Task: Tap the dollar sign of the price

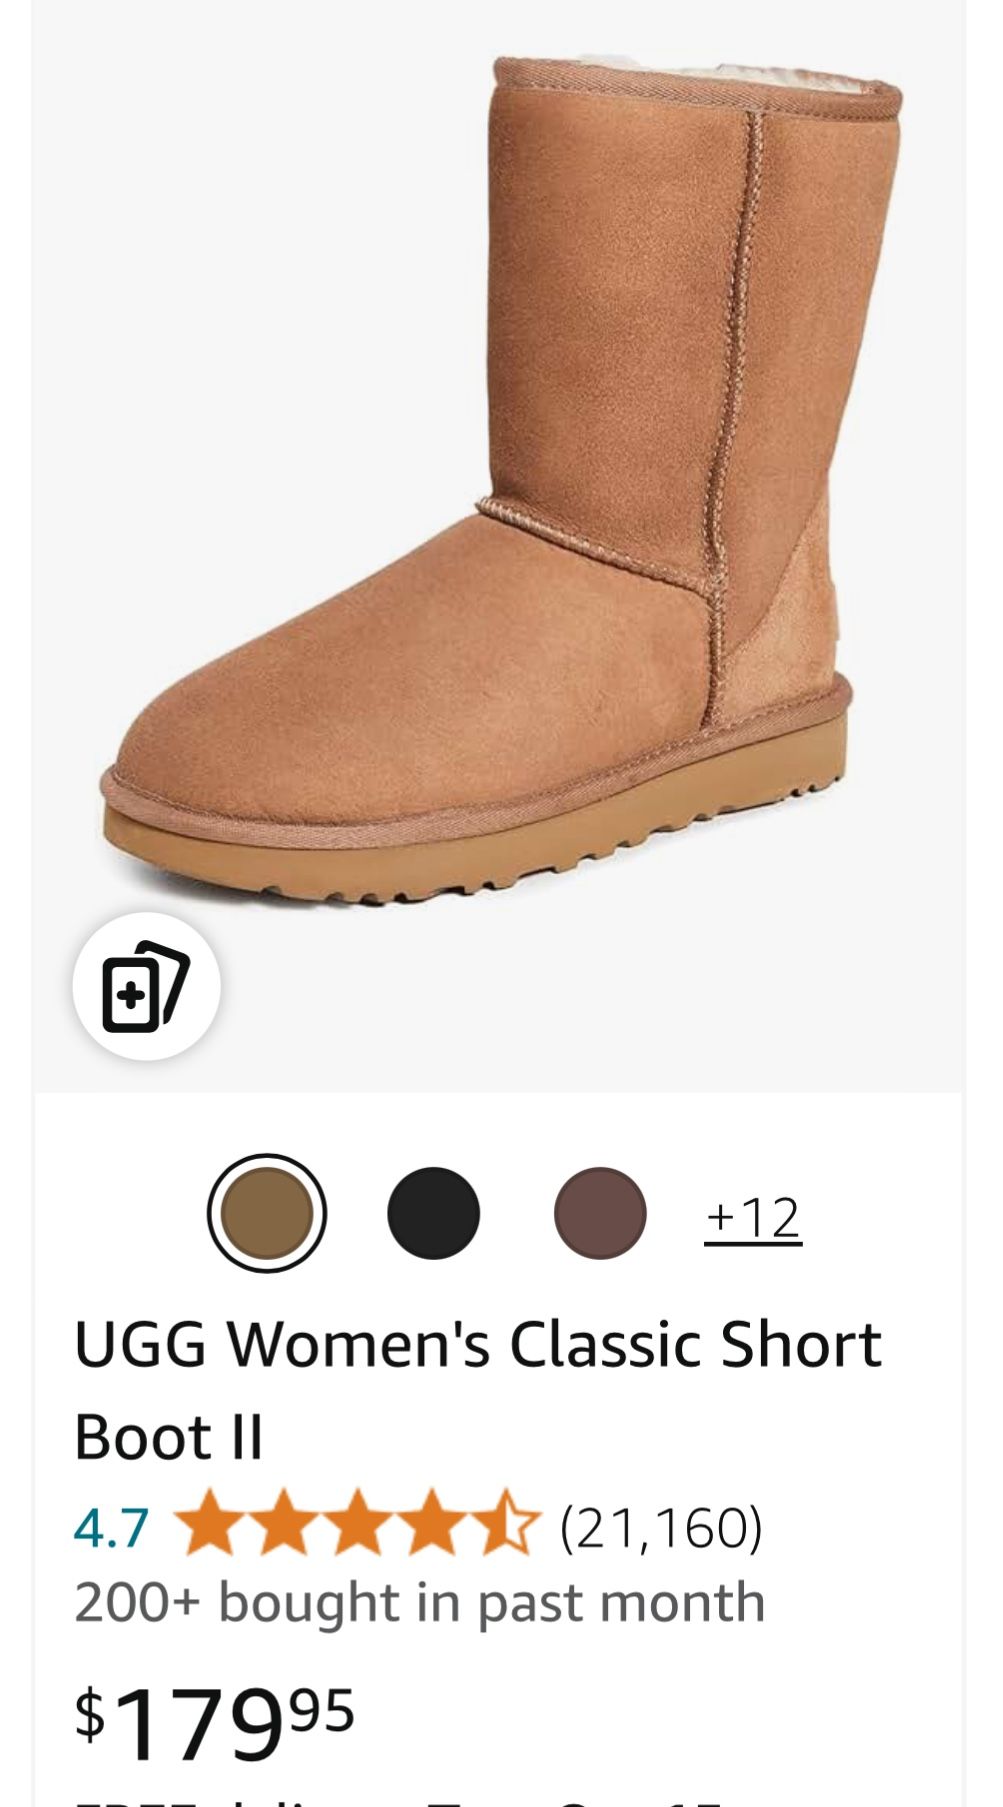Action: tap(90, 1712)
